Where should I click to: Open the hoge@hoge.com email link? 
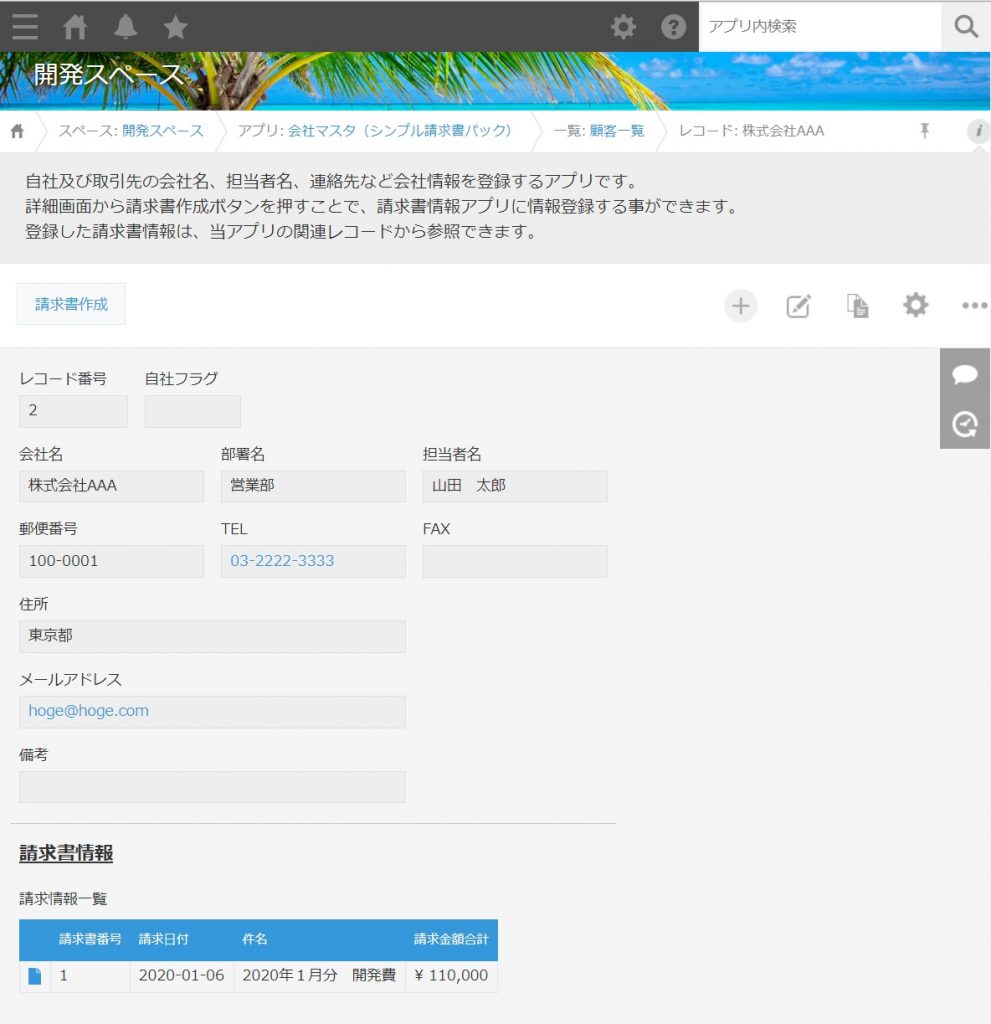[x=89, y=711]
